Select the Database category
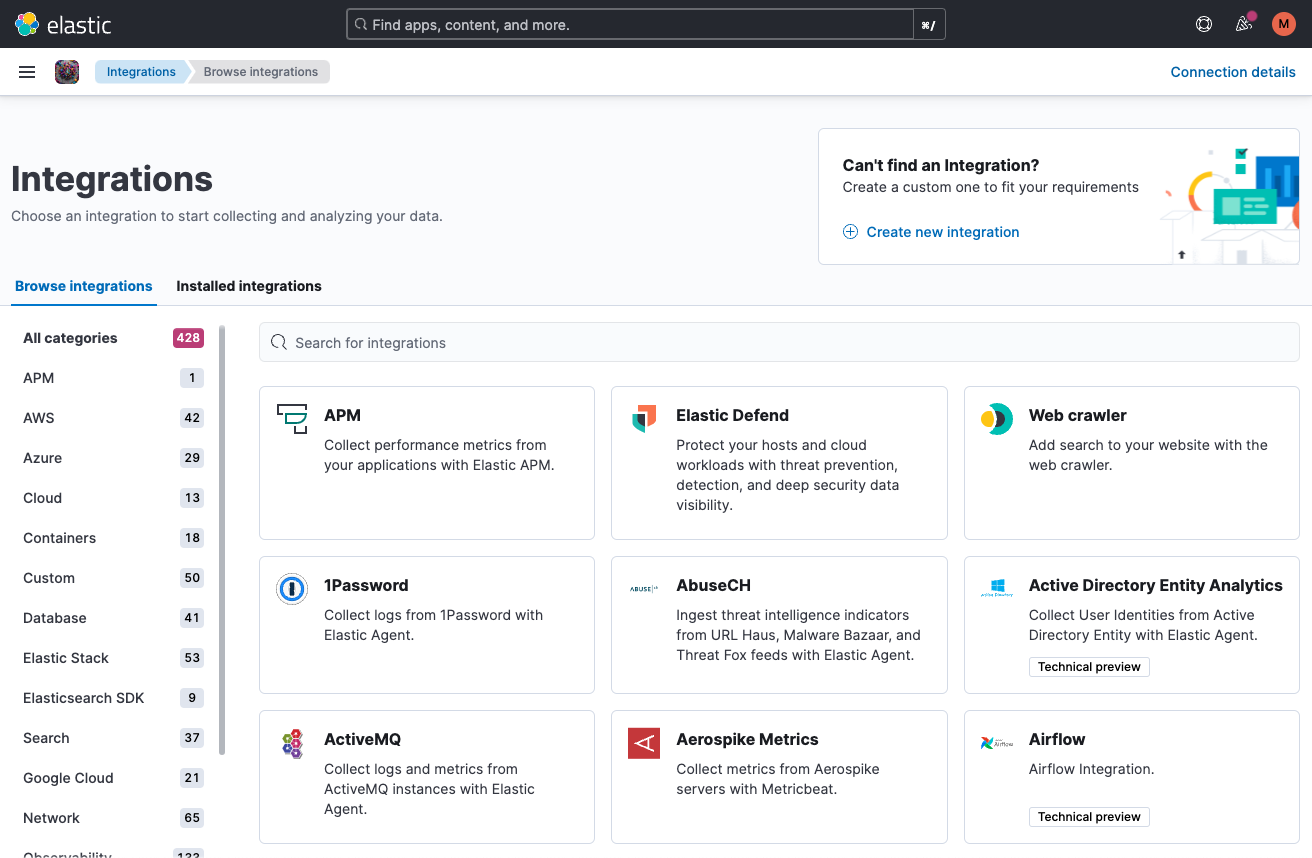Image resolution: width=1312 pixels, height=858 pixels. (113, 618)
